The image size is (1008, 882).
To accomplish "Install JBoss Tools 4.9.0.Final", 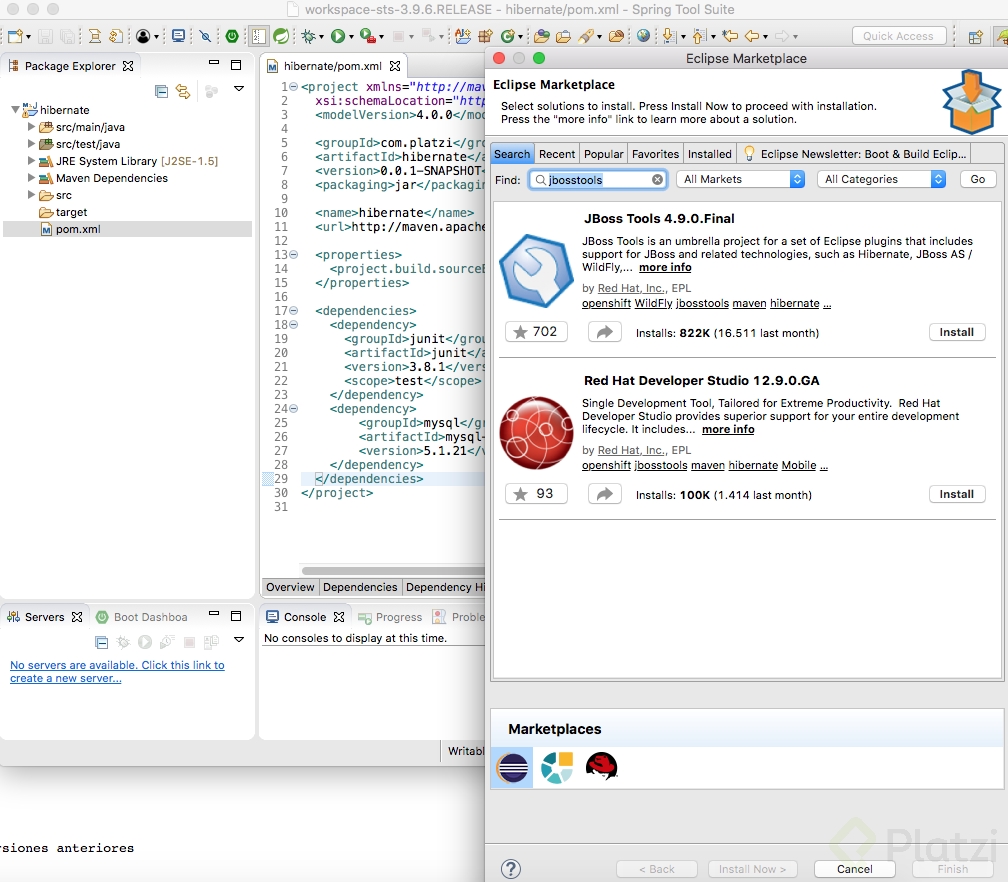I will click(x=956, y=332).
